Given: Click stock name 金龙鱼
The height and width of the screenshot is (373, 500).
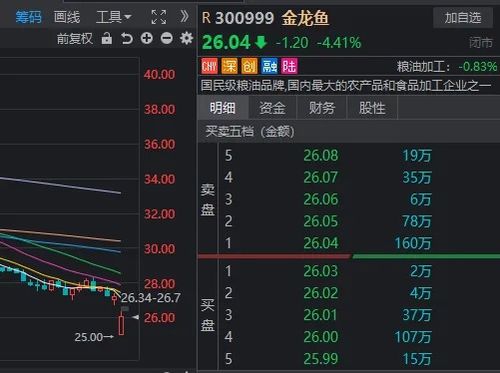Looking at the screenshot, I should 305,18.
